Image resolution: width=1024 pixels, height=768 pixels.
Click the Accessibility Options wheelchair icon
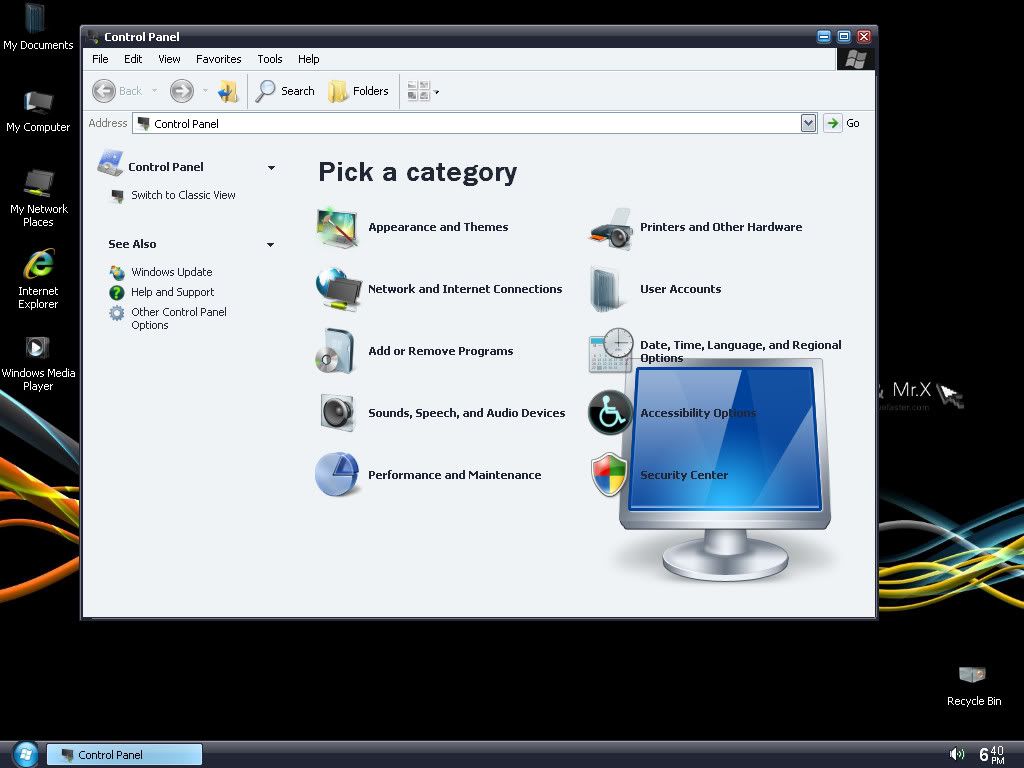[609, 413]
